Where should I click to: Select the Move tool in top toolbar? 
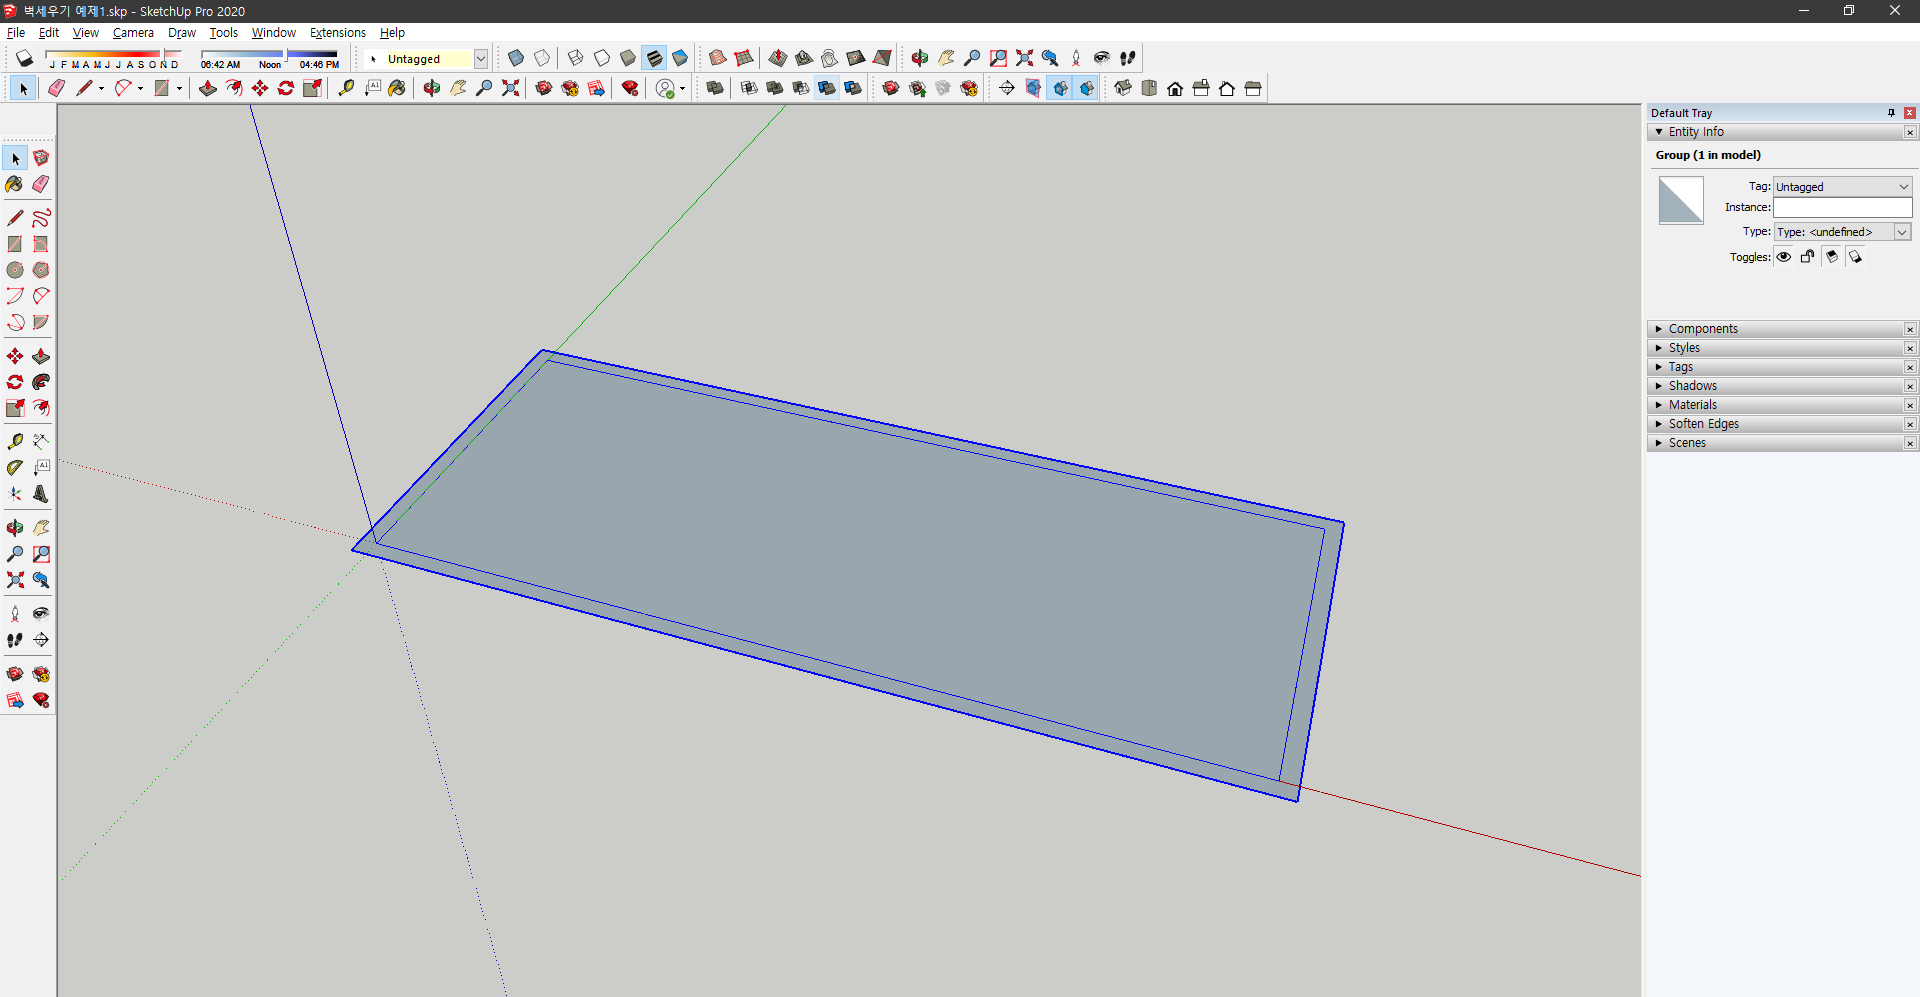[x=260, y=88]
